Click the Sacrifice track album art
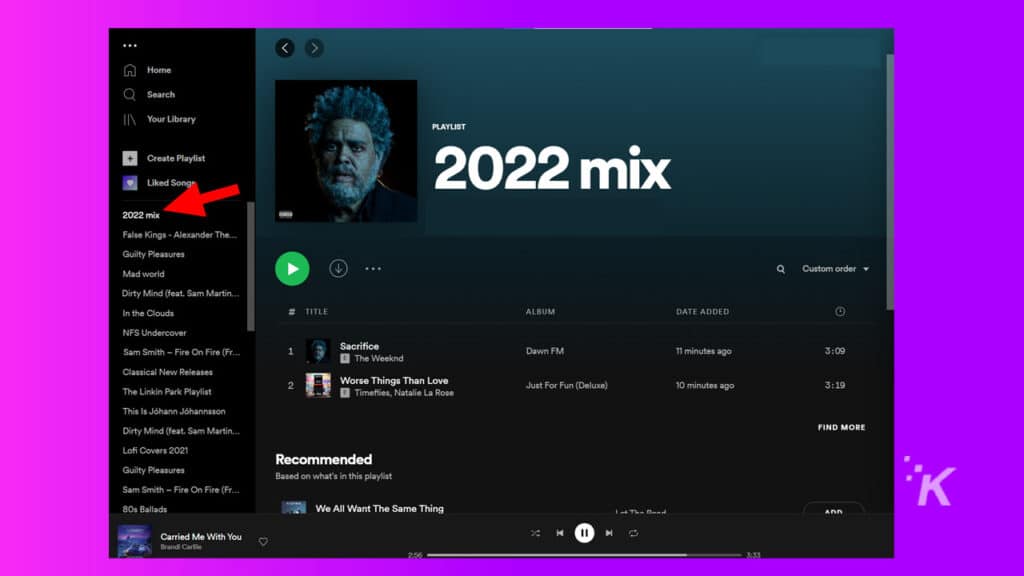Screen dimensions: 1024x576 (318, 351)
